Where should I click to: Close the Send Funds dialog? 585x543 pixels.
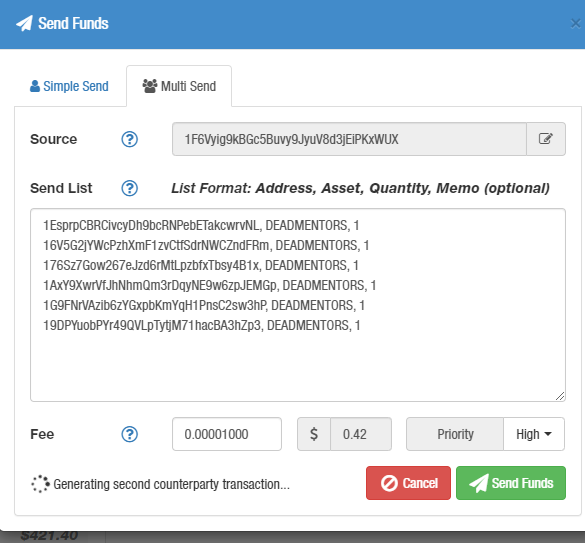tap(576, 24)
